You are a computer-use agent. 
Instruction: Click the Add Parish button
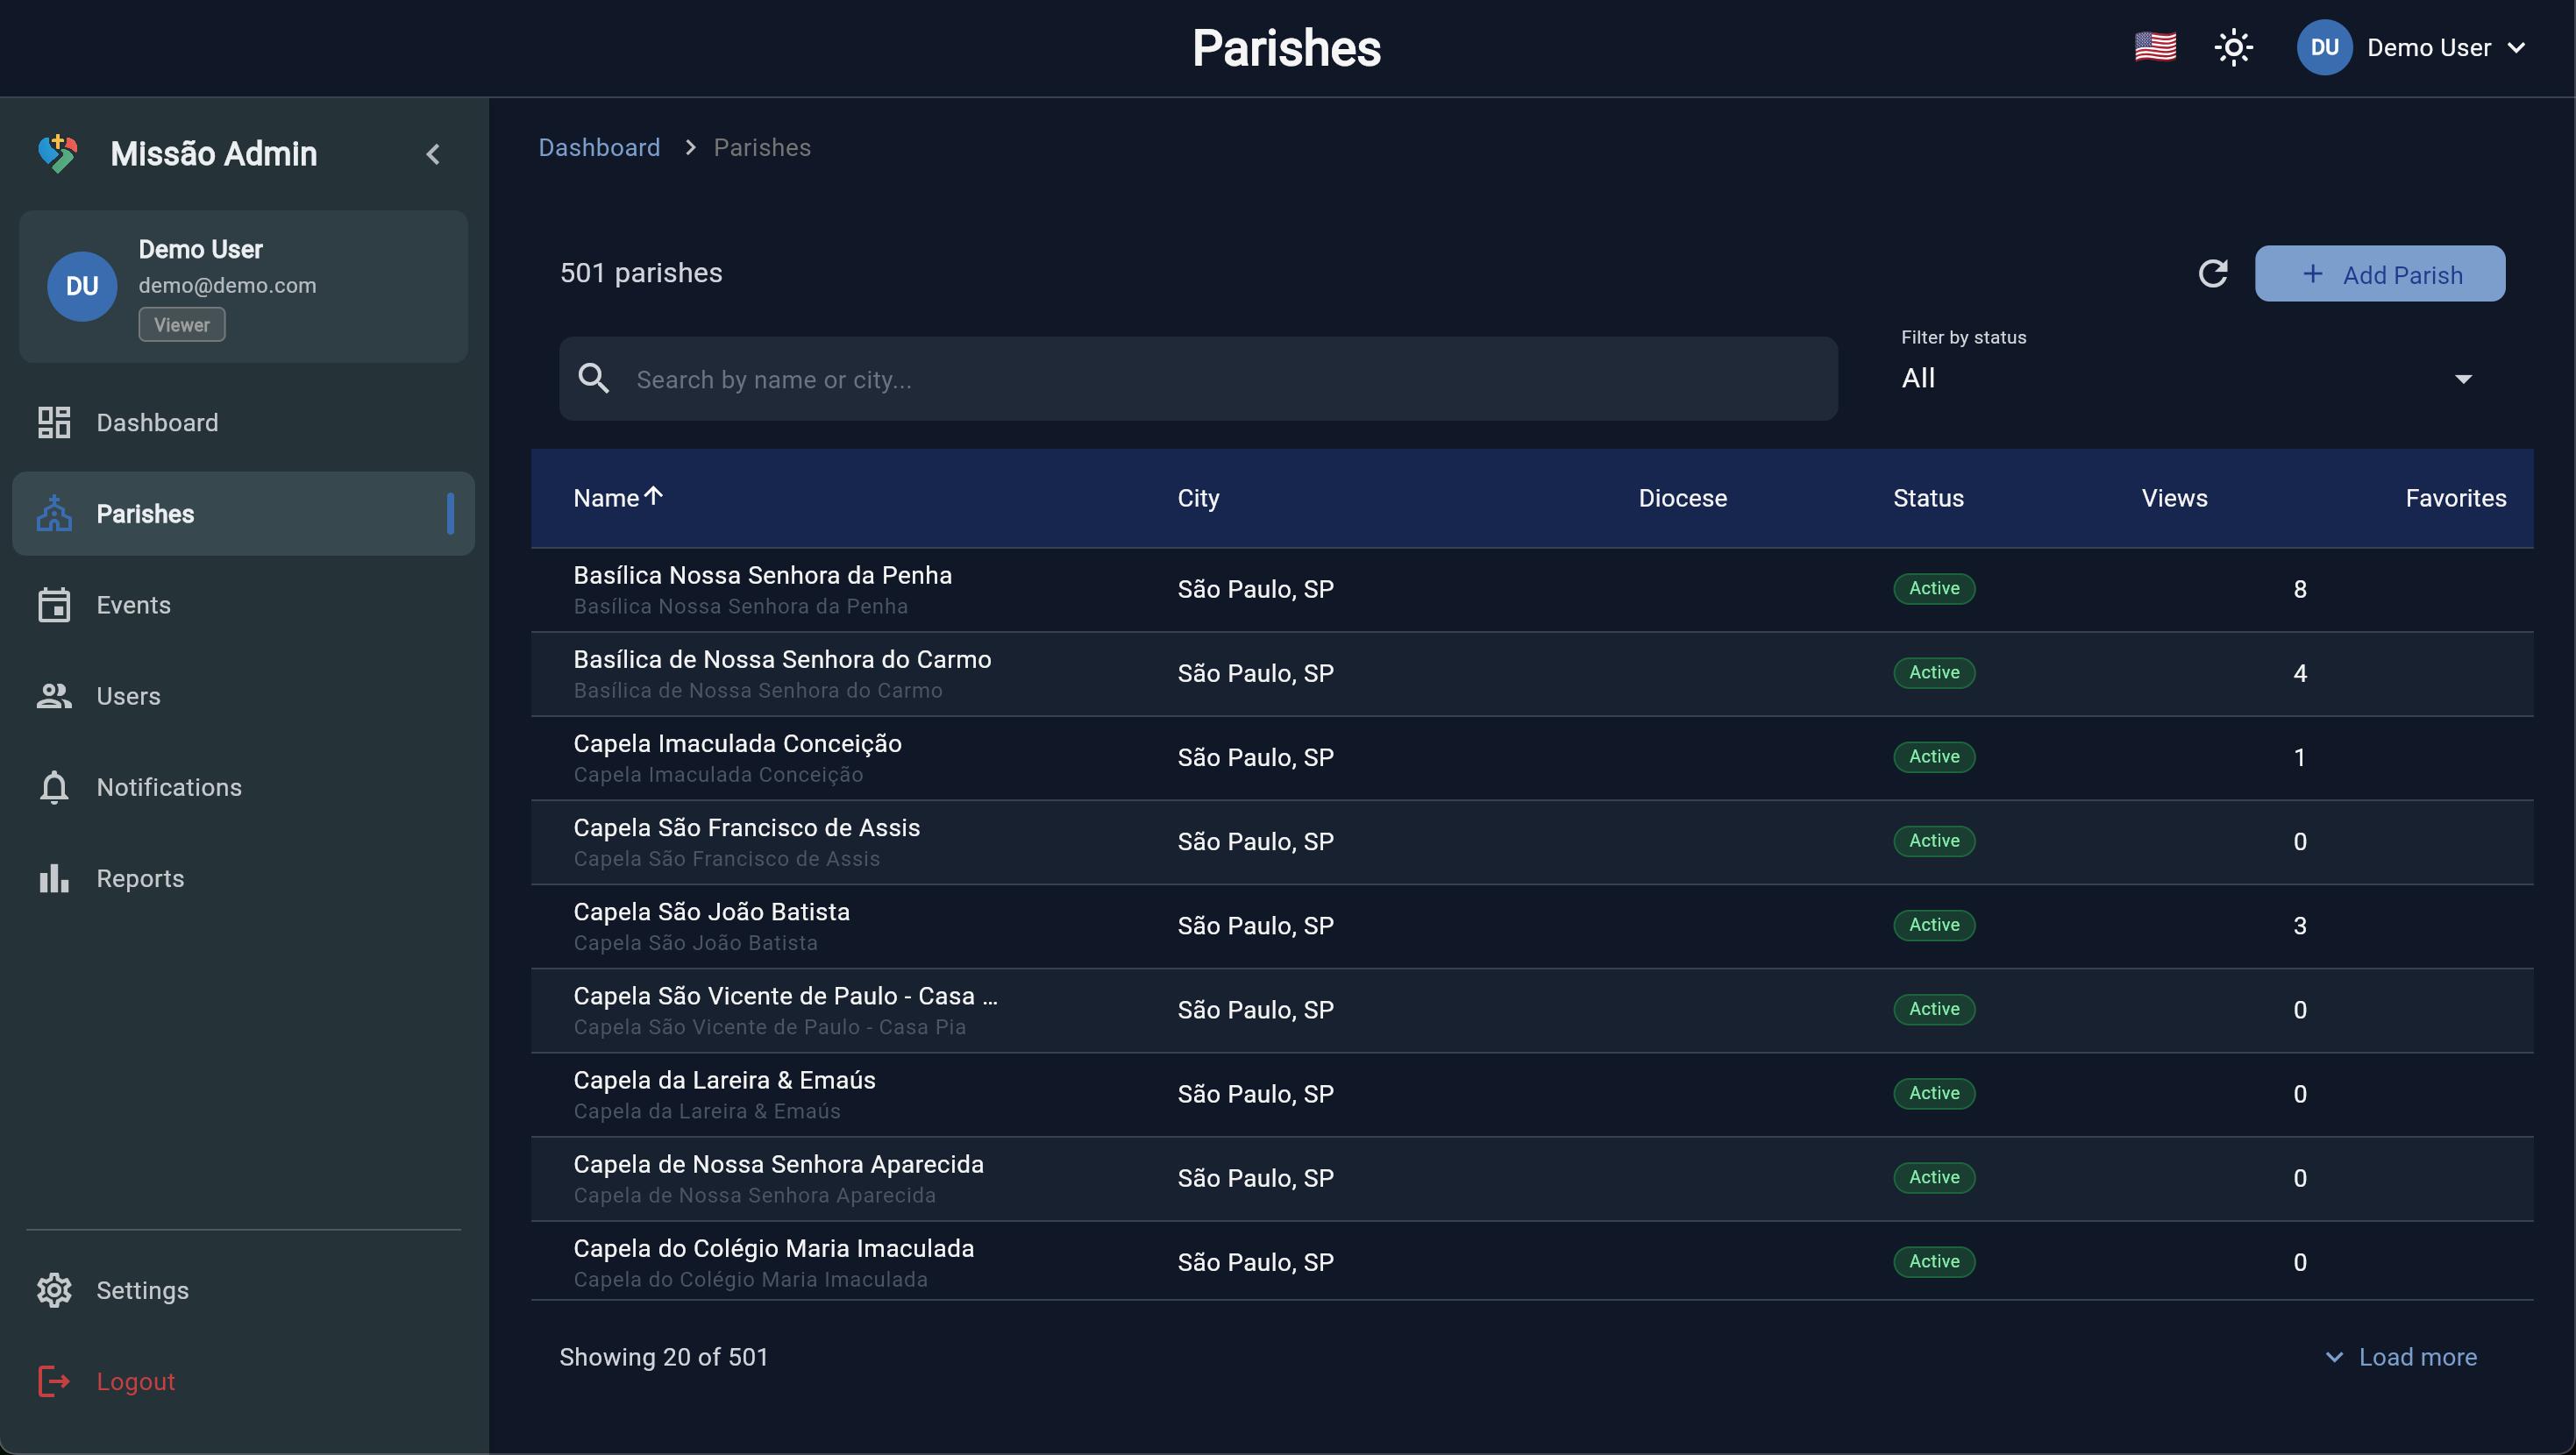(x=2380, y=273)
